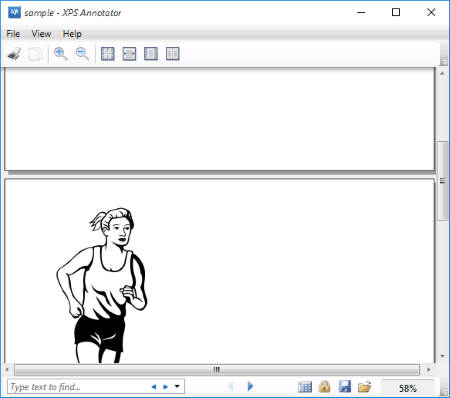Screen dimensions: 450x398
Task: Click vertical scrollbar thumb
Action: (x=443, y=181)
